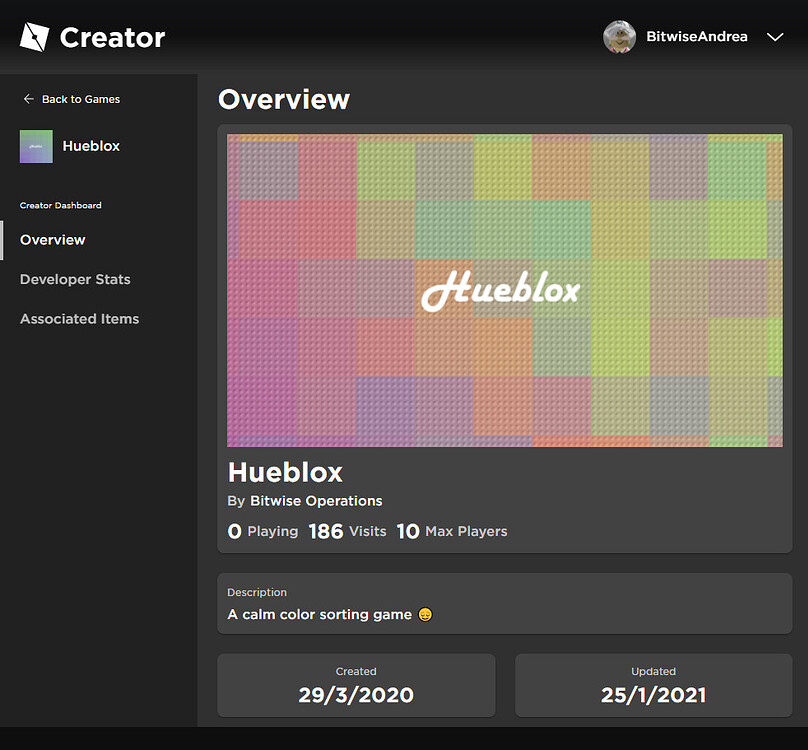This screenshot has width=808, height=750.
Task: Click the Updated date card showing 25/1/2021
Action: 653,685
